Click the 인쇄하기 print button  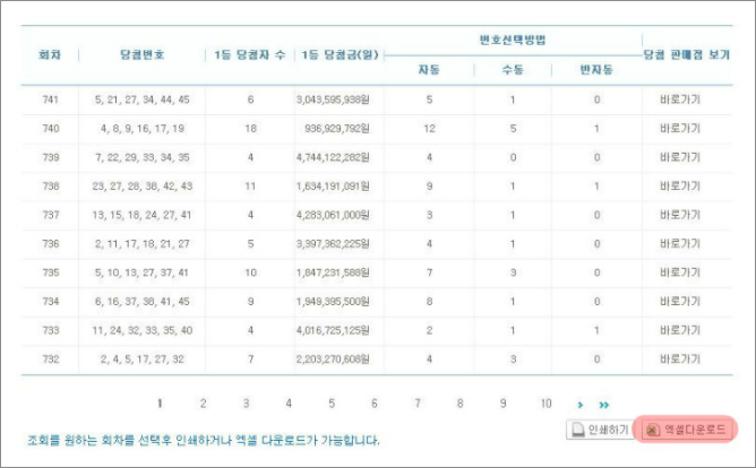(x=600, y=429)
